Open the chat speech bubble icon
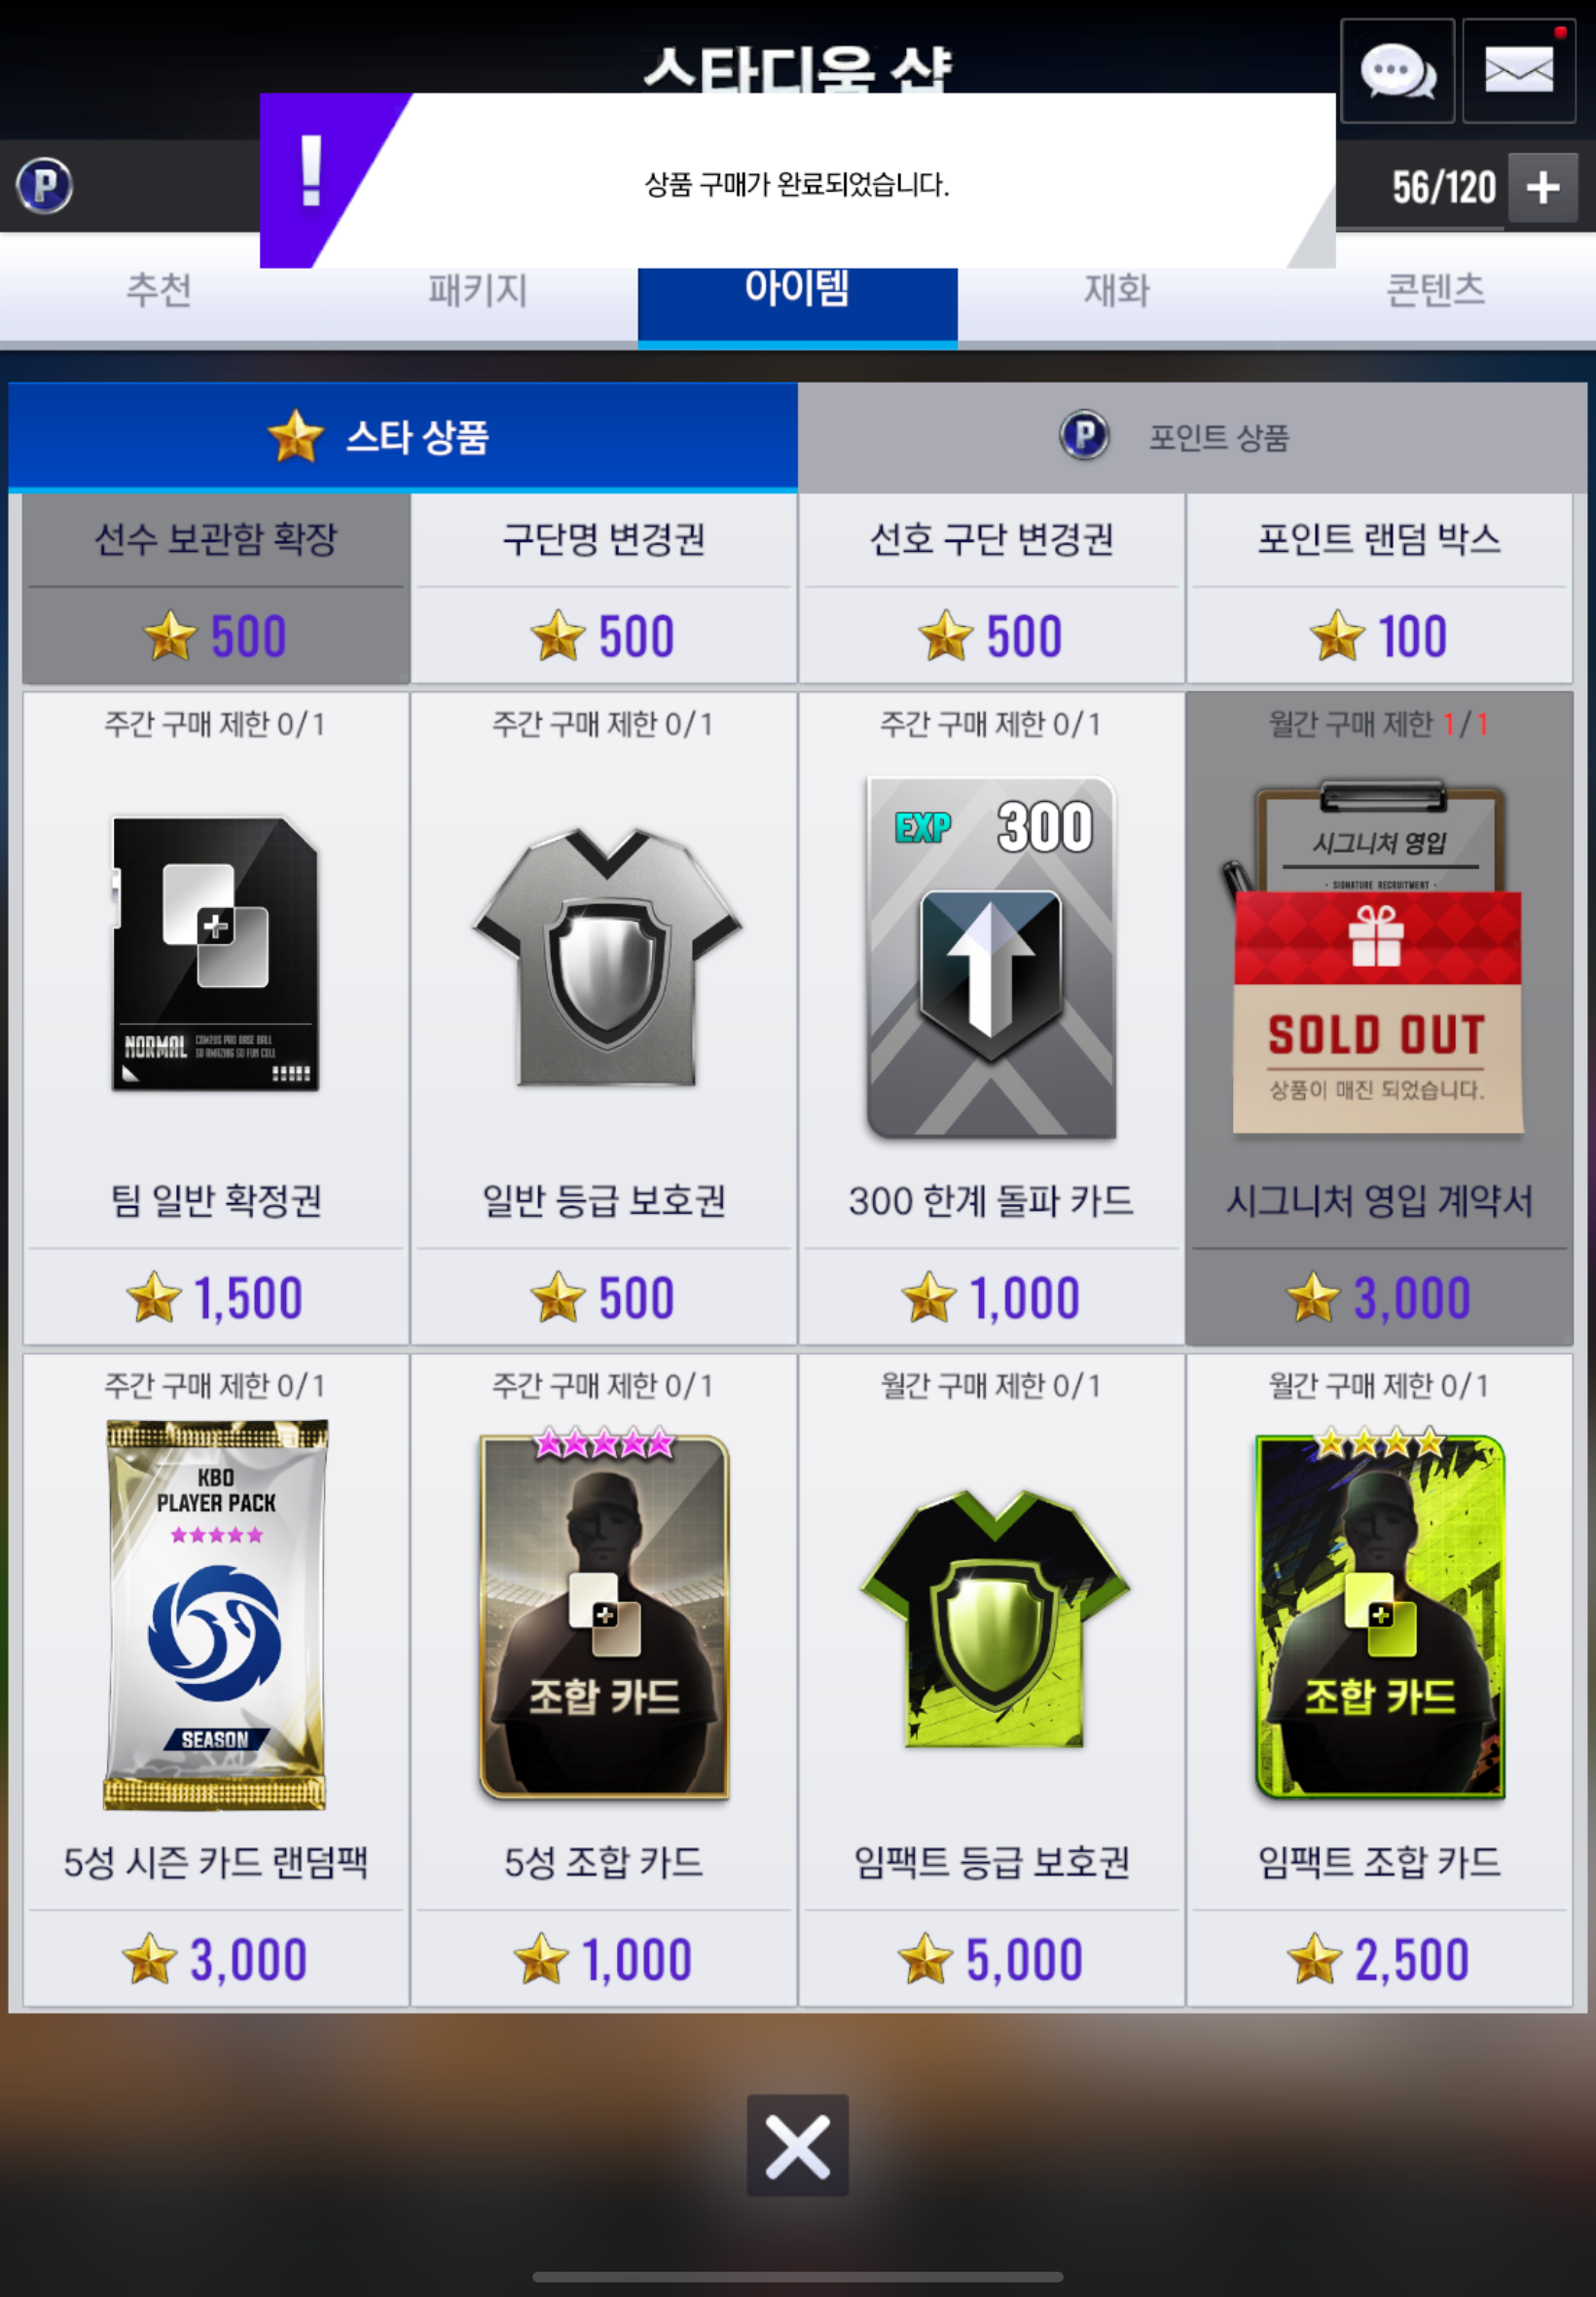Viewport: 1596px width, 2297px height. pos(1397,71)
